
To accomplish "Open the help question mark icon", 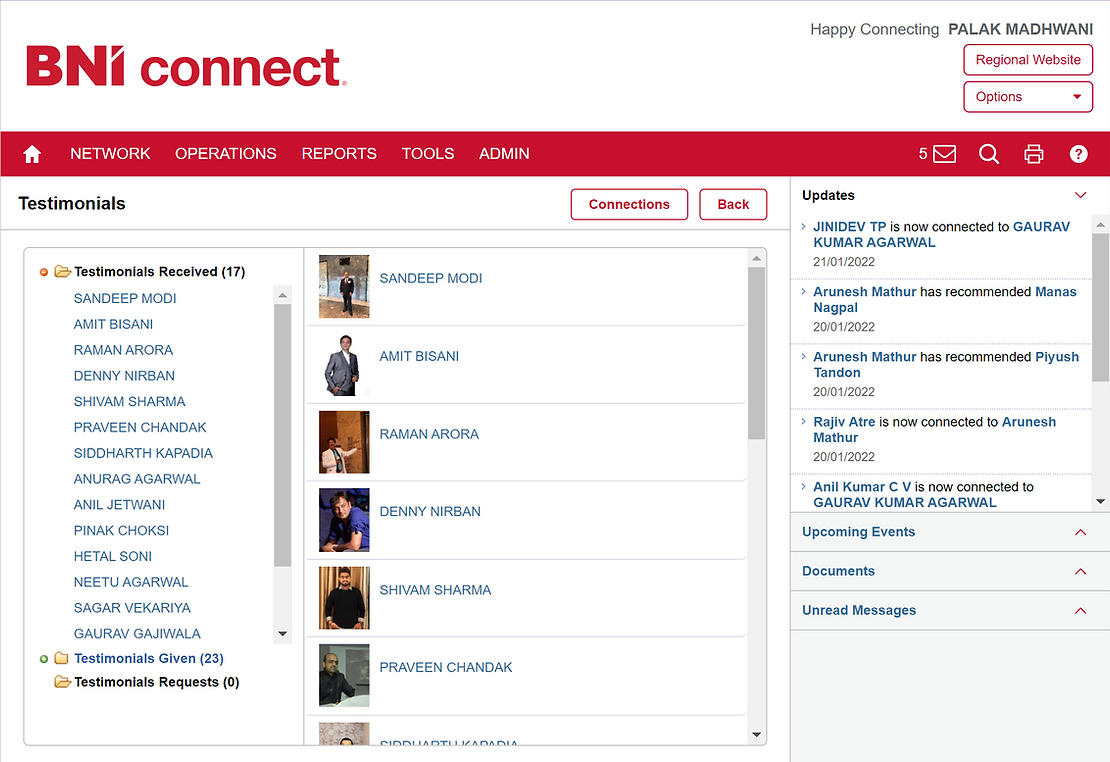I will point(1078,154).
